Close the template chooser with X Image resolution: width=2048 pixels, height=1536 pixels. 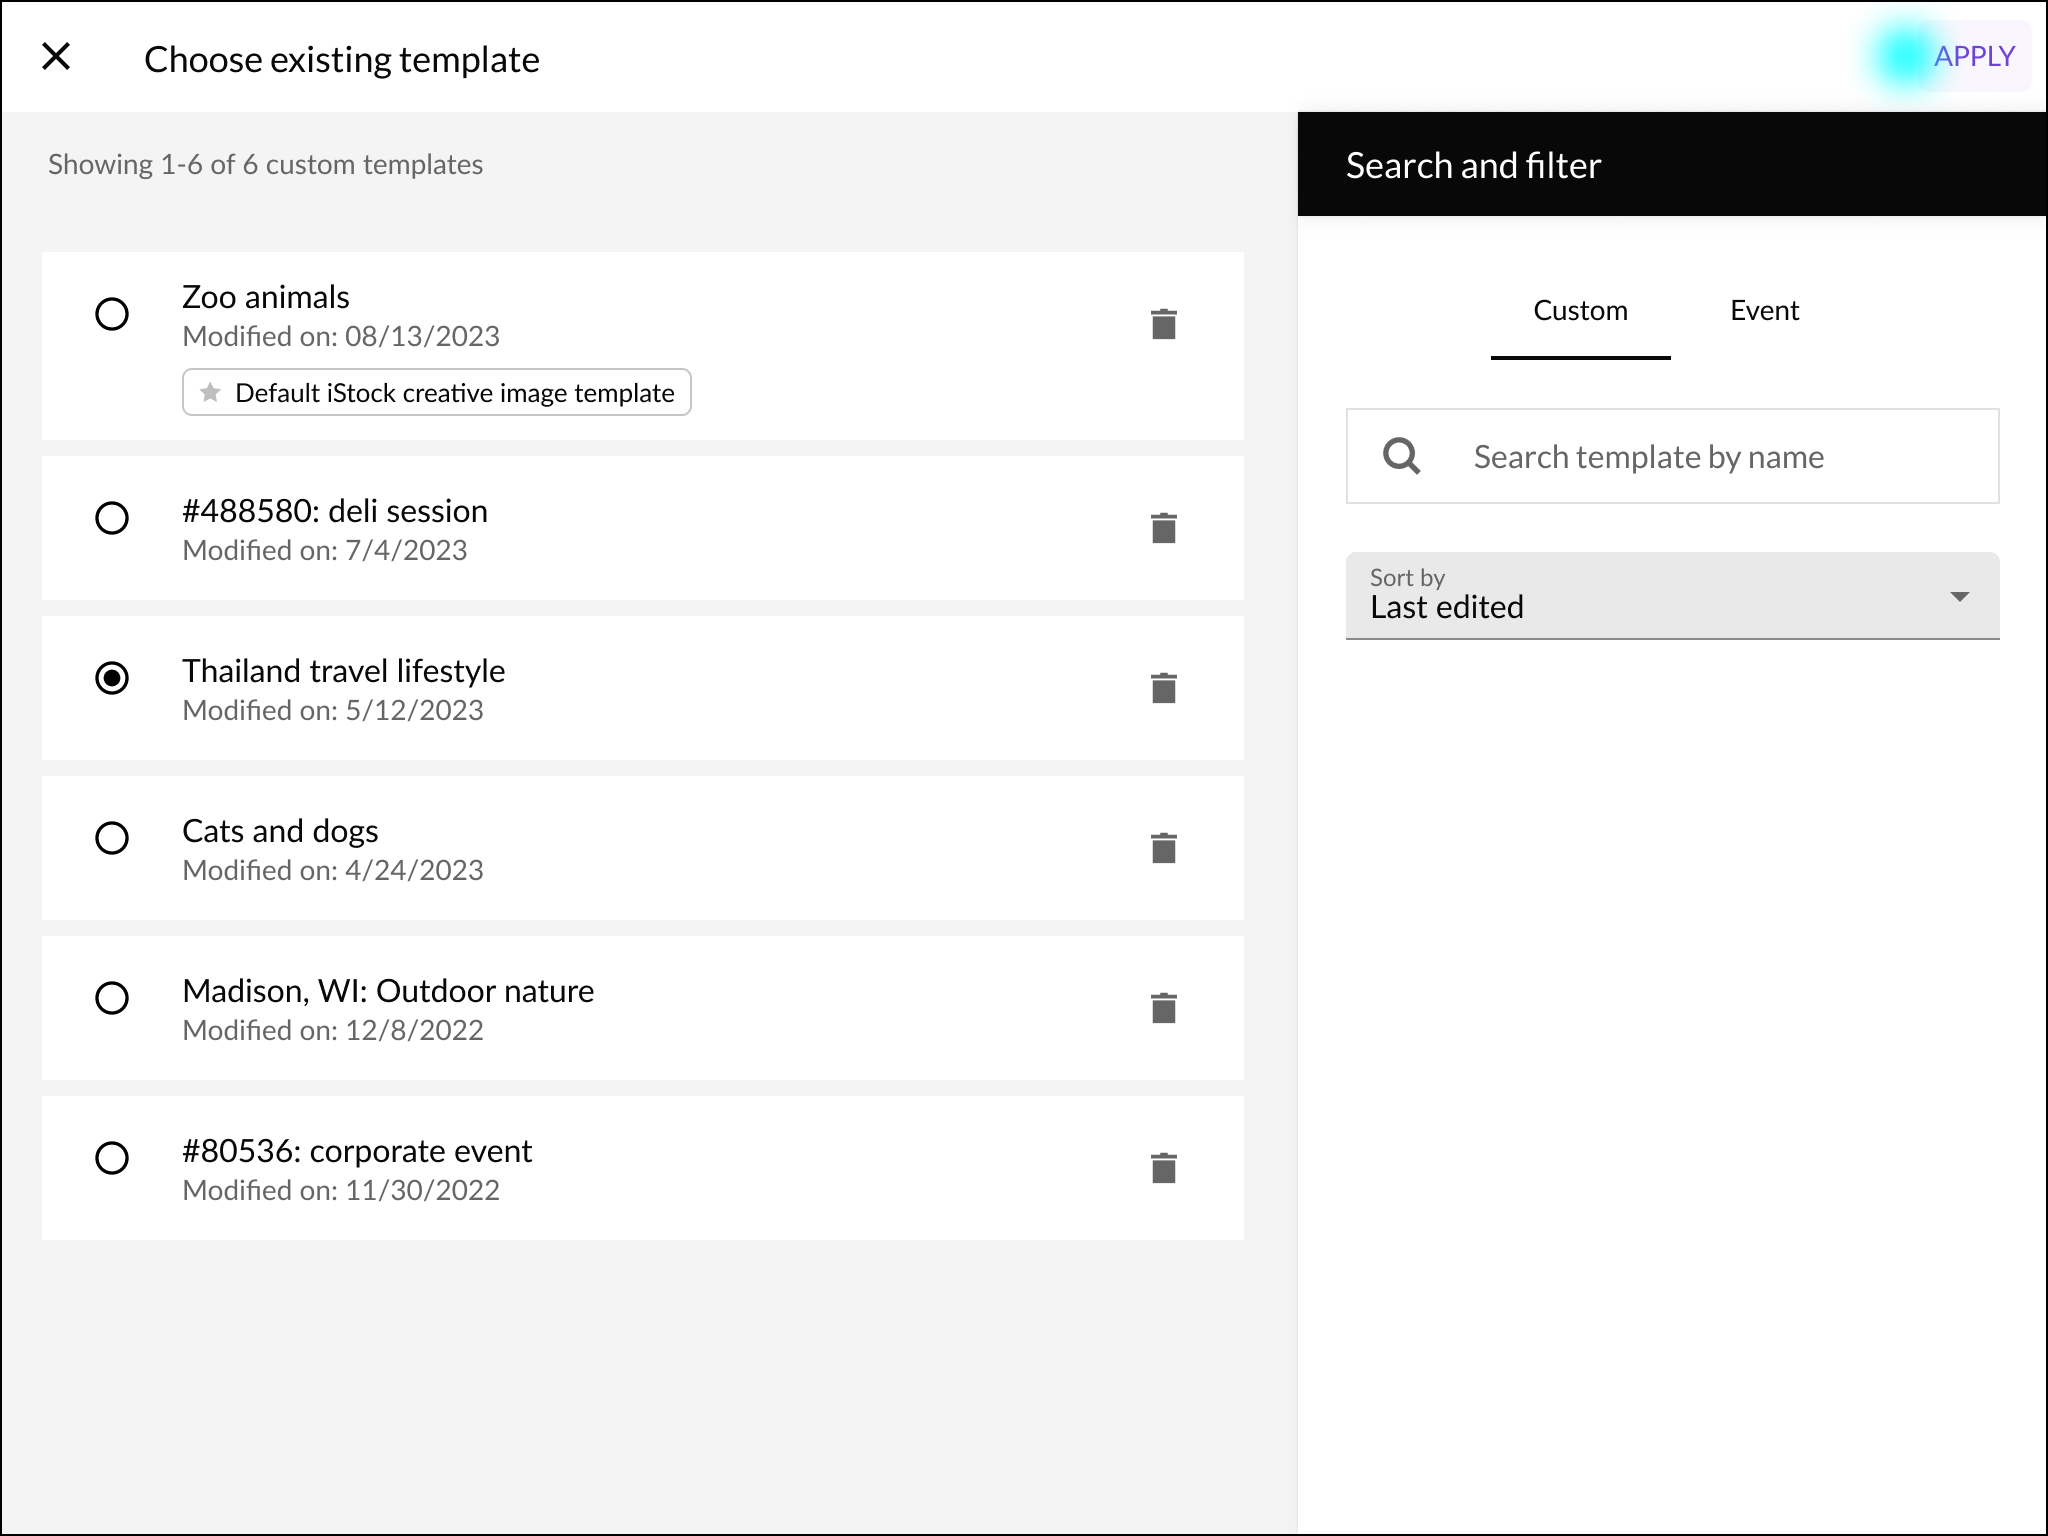point(56,56)
